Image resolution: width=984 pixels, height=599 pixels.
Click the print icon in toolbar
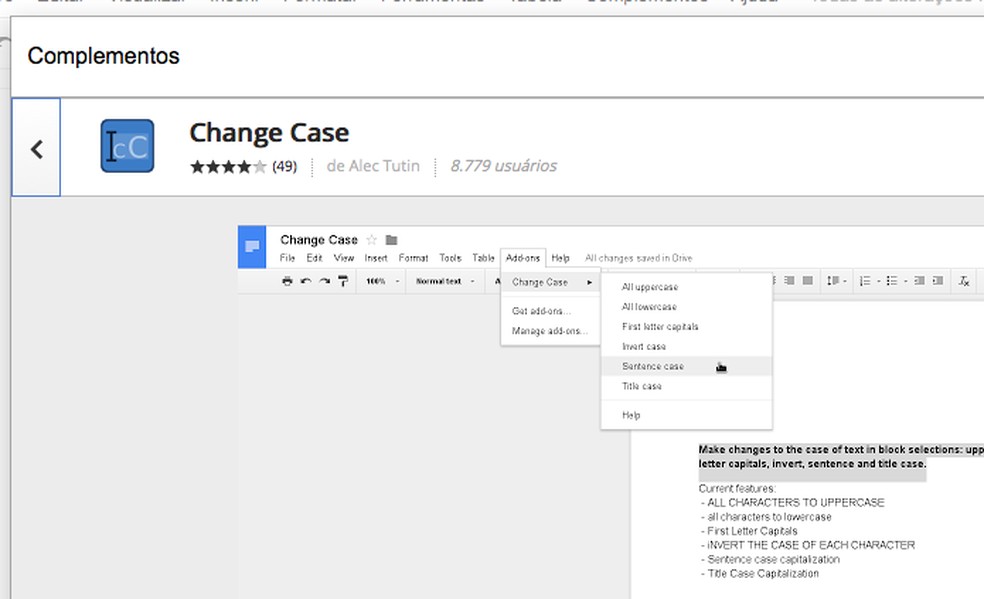287,282
